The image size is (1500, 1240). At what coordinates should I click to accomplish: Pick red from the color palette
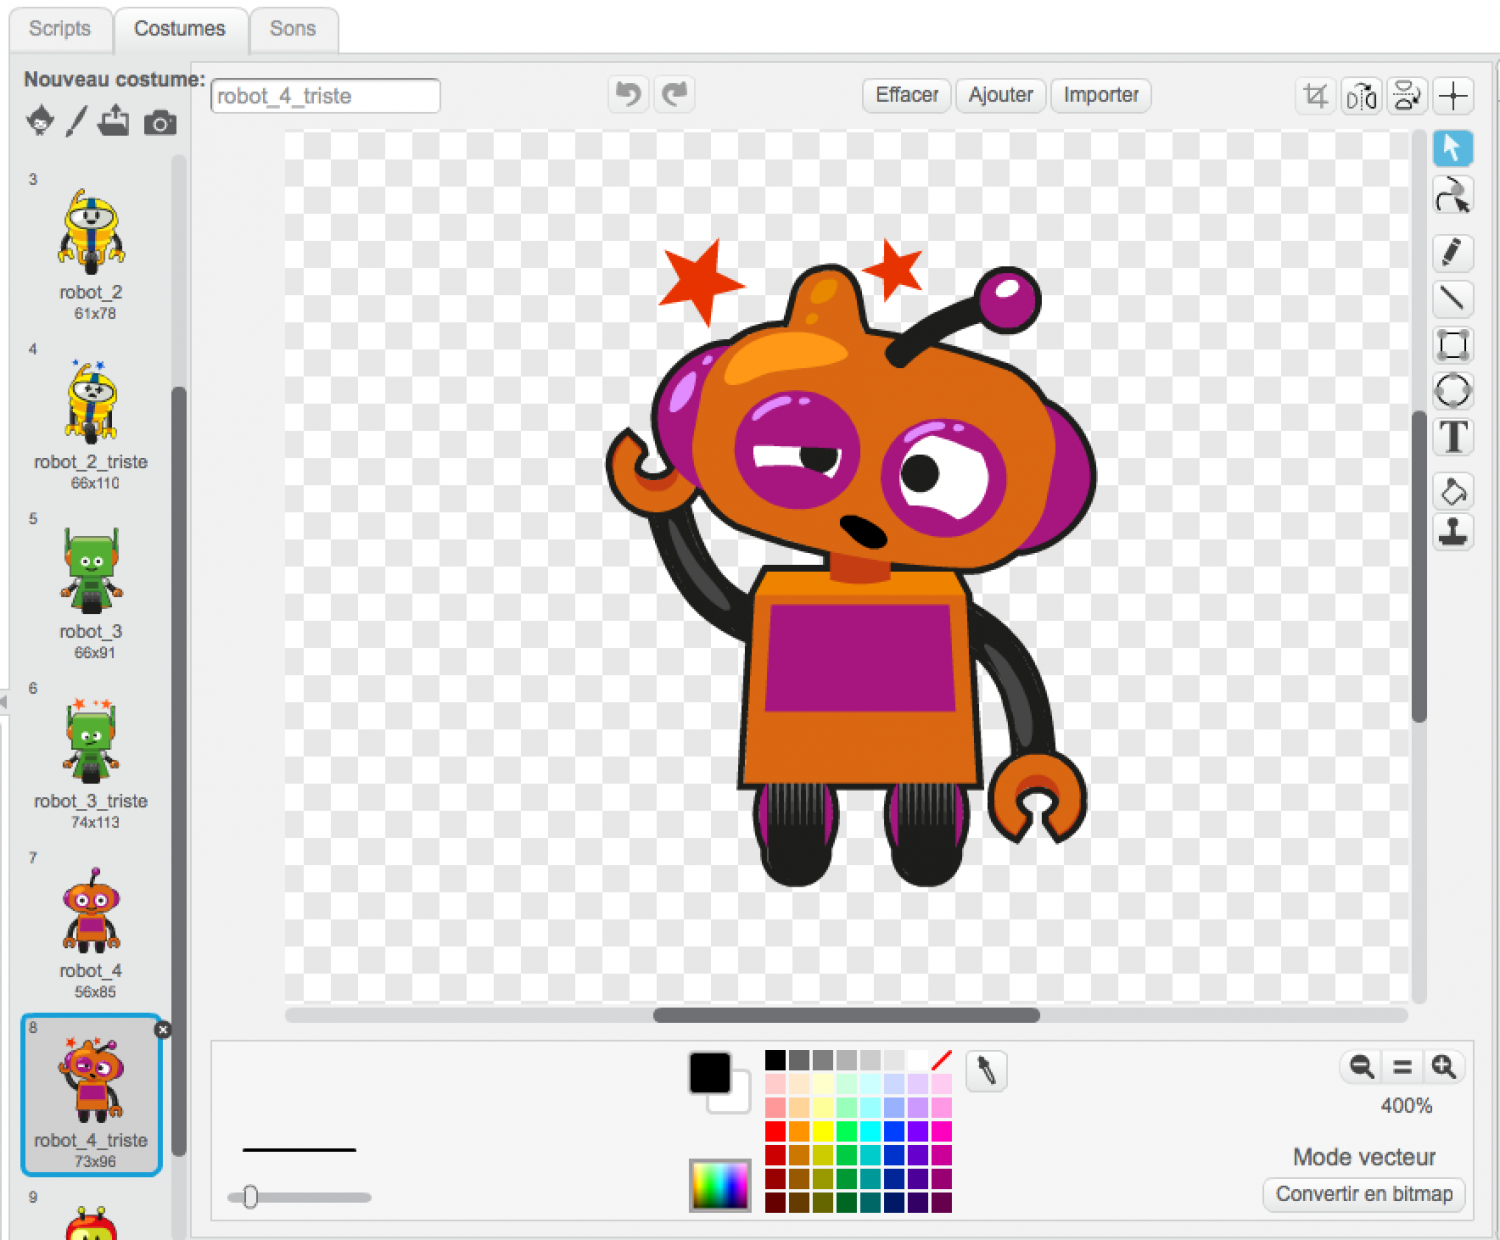(774, 1129)
